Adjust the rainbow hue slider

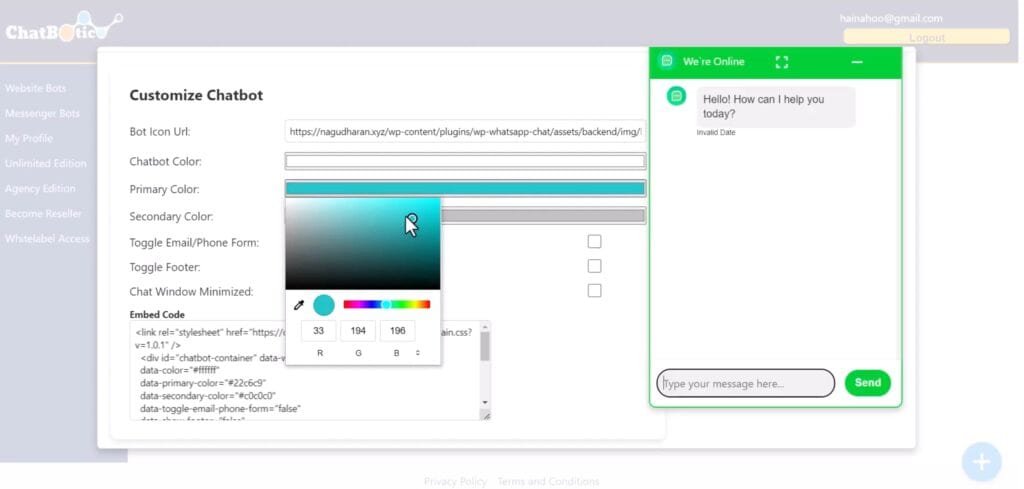pyautogui.click(x=387, y=304)
